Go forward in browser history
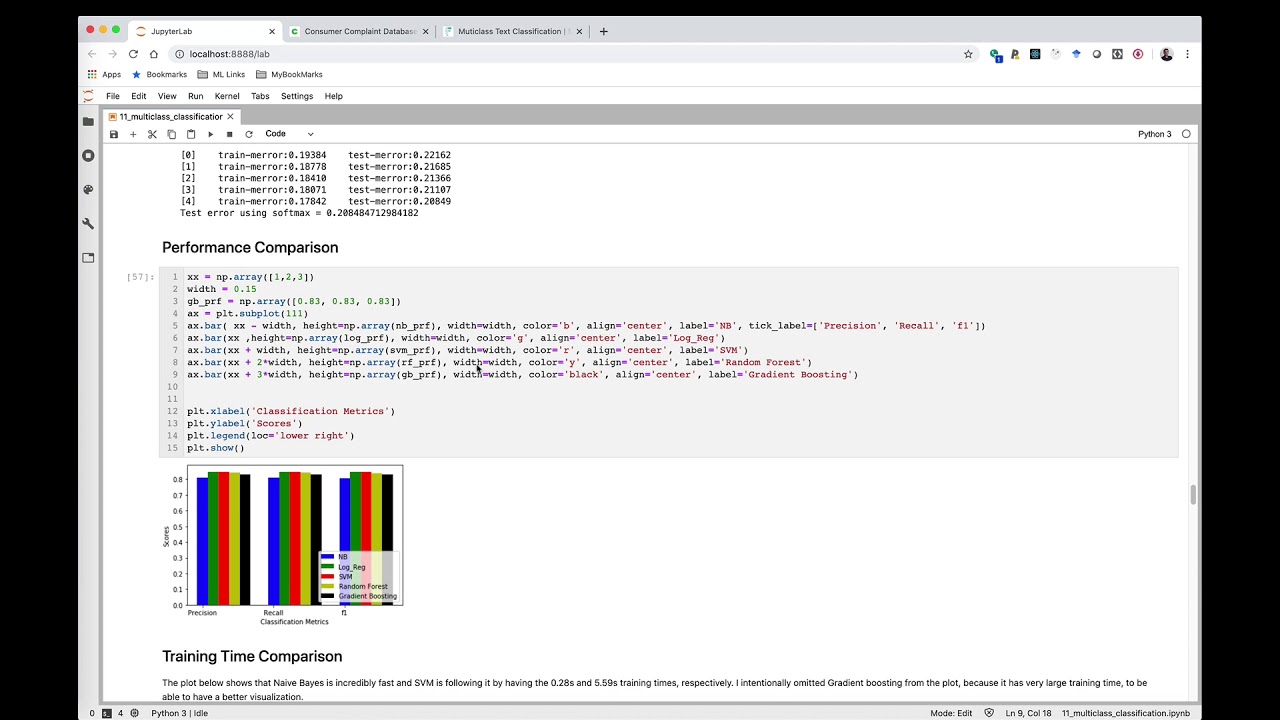1280x720 pixels. [x=112, y=54]
